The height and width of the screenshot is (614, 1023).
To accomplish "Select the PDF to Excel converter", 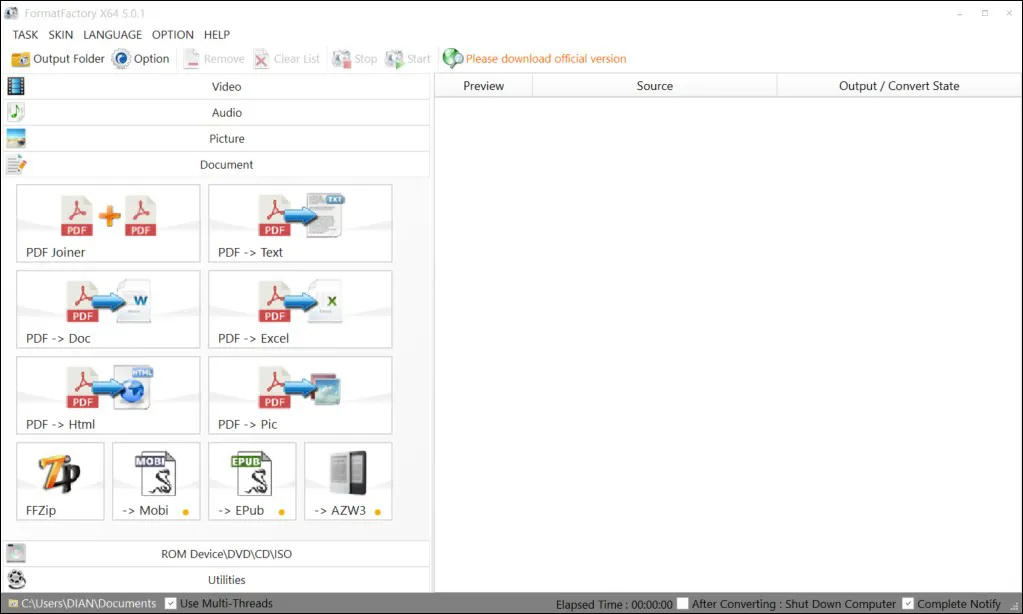I will coord(299,308).
